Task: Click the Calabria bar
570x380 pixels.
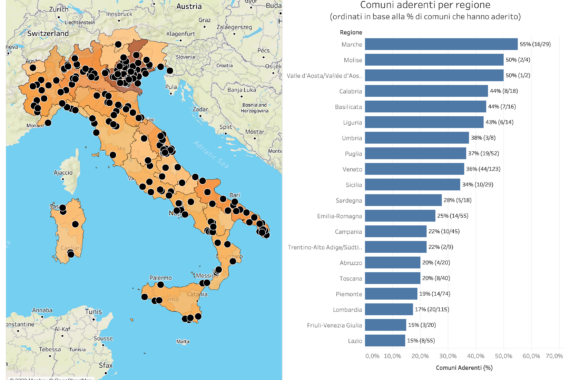Action: [426, 91]
